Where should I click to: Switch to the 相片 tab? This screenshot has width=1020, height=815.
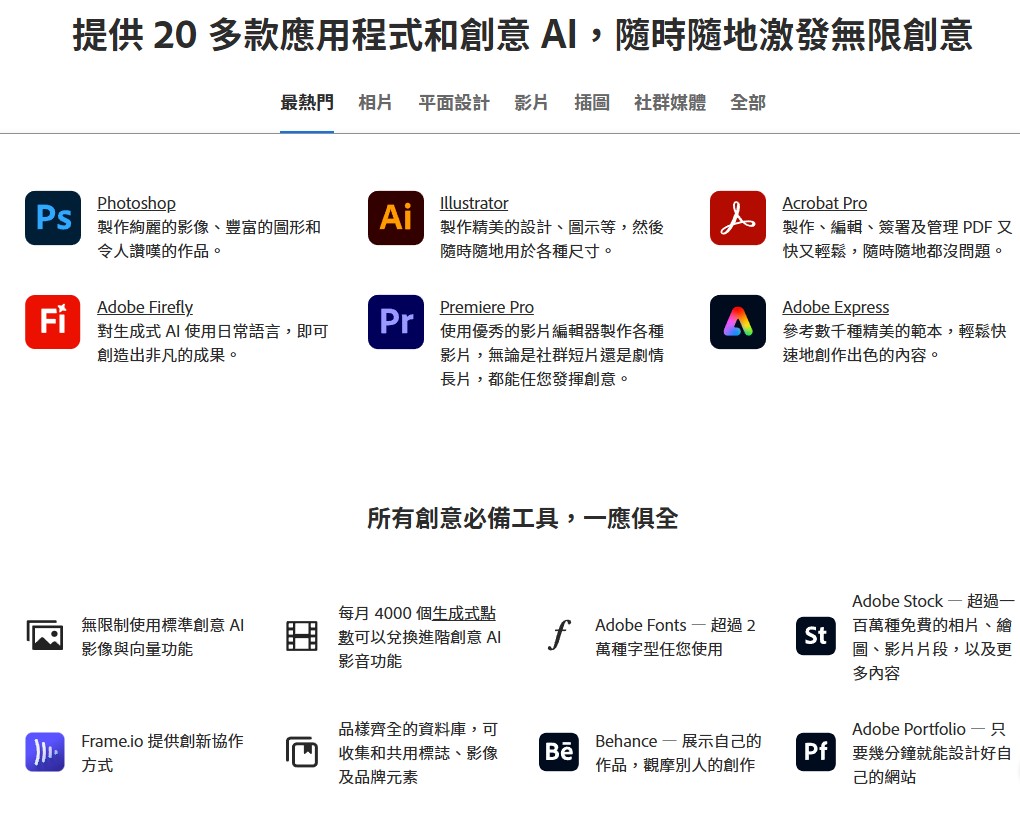tap(376, 103)
